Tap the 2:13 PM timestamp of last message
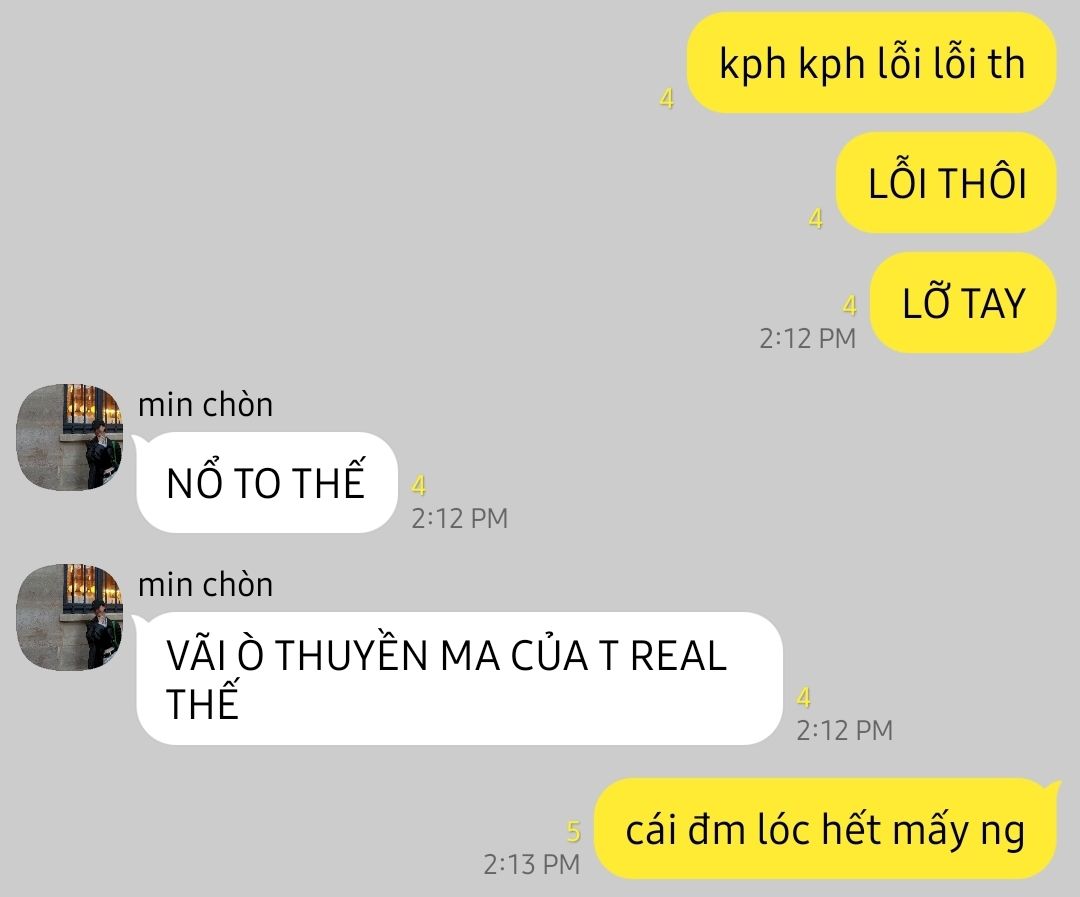This screenshot has height=897, width=1080. [x=531, y=864]
